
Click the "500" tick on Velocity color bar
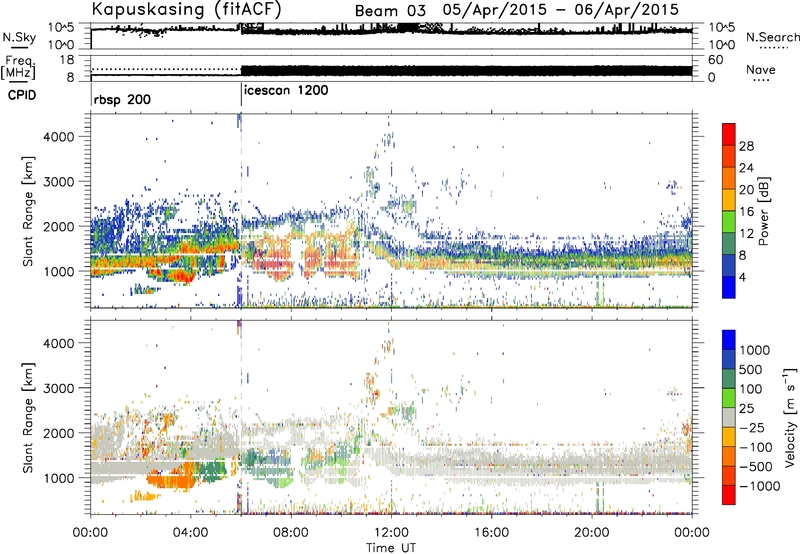[x=751, y=369]
